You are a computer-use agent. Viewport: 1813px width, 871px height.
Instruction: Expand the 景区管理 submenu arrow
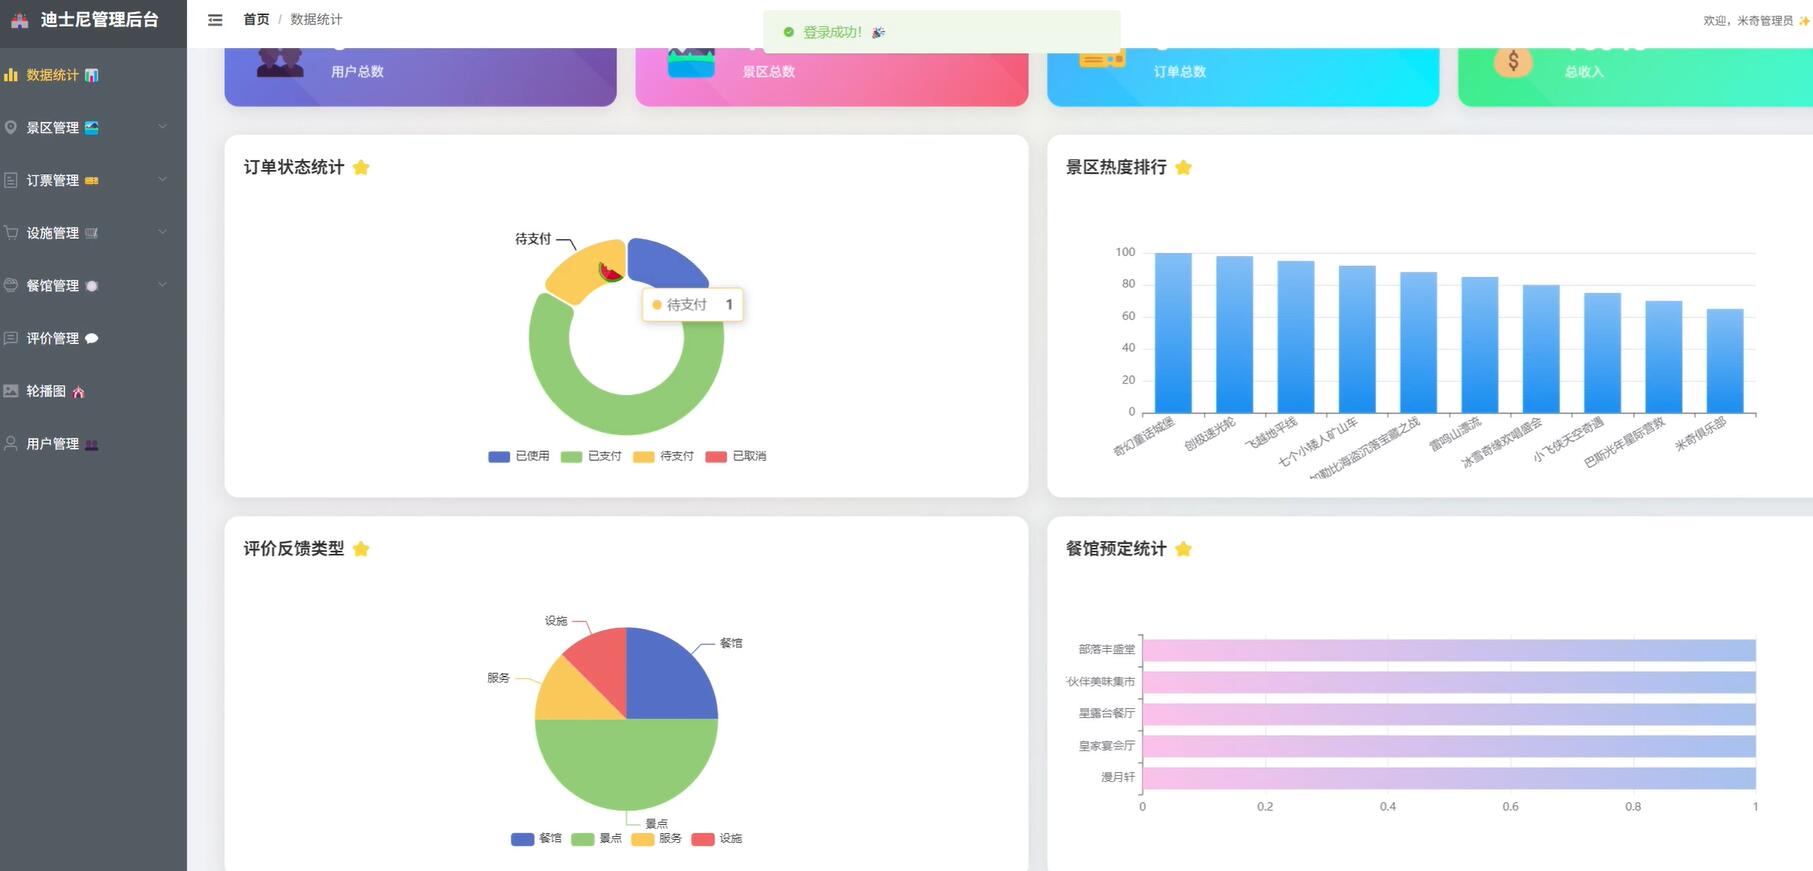pyautogui.click(x=162, y=127)
